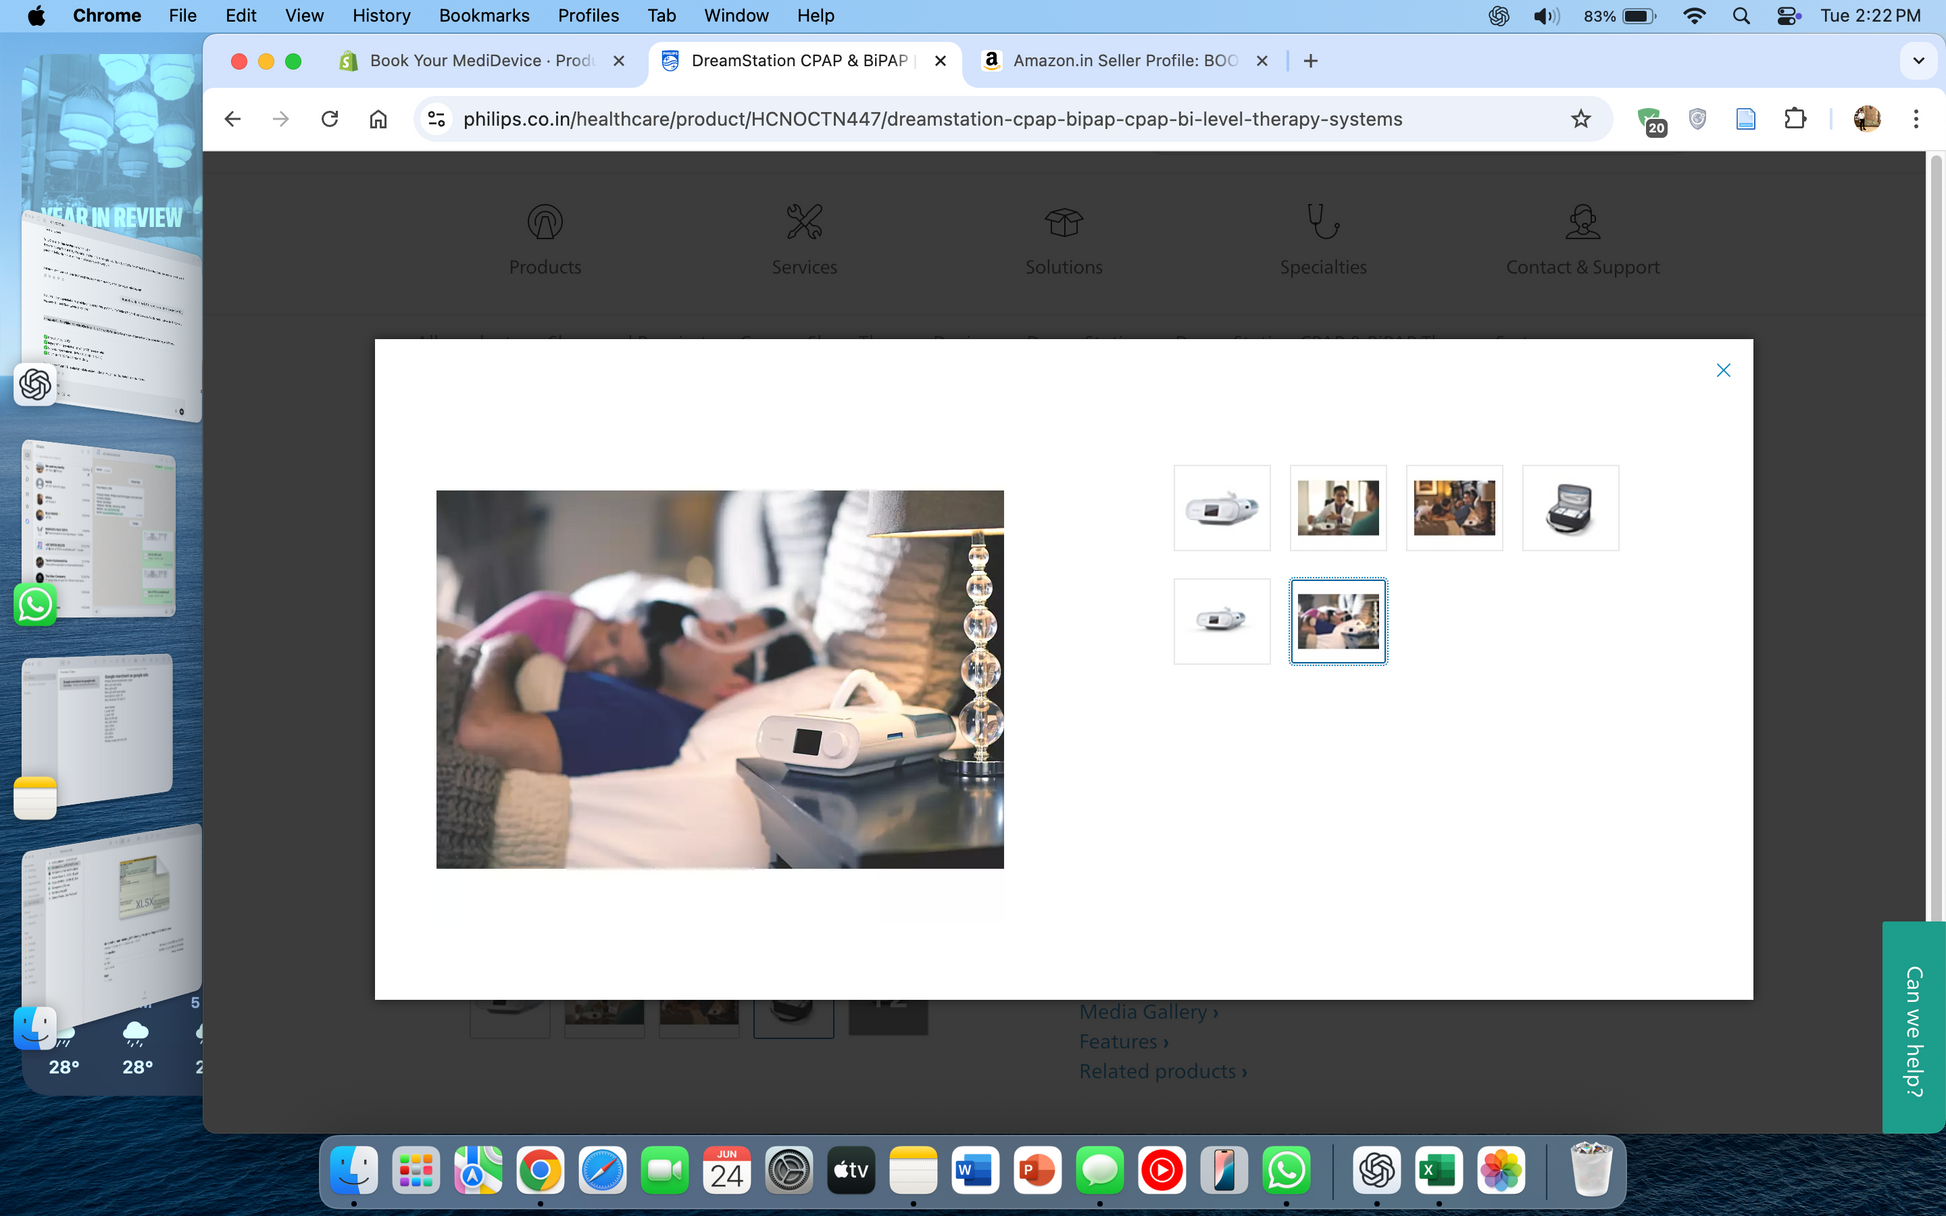Viewport: 1946px width, 1216px height.
Task: Open PowerPoint from the Dock
Action: [1037, 1170]
